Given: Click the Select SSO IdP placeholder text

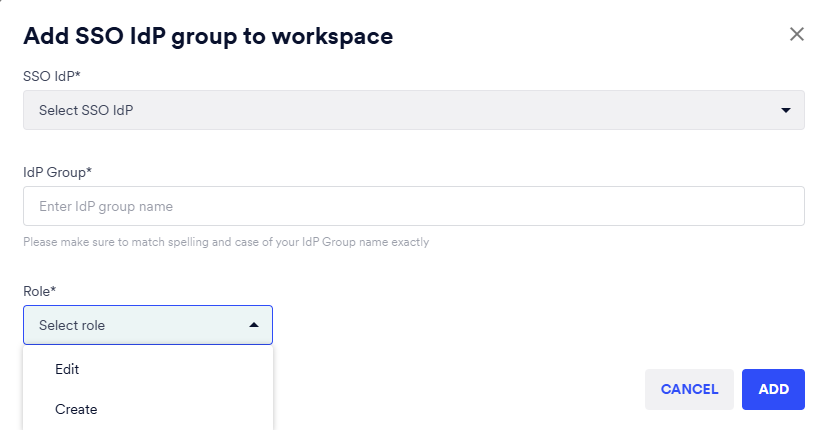Looking at the screenshot, I should [x=86, y=110].
